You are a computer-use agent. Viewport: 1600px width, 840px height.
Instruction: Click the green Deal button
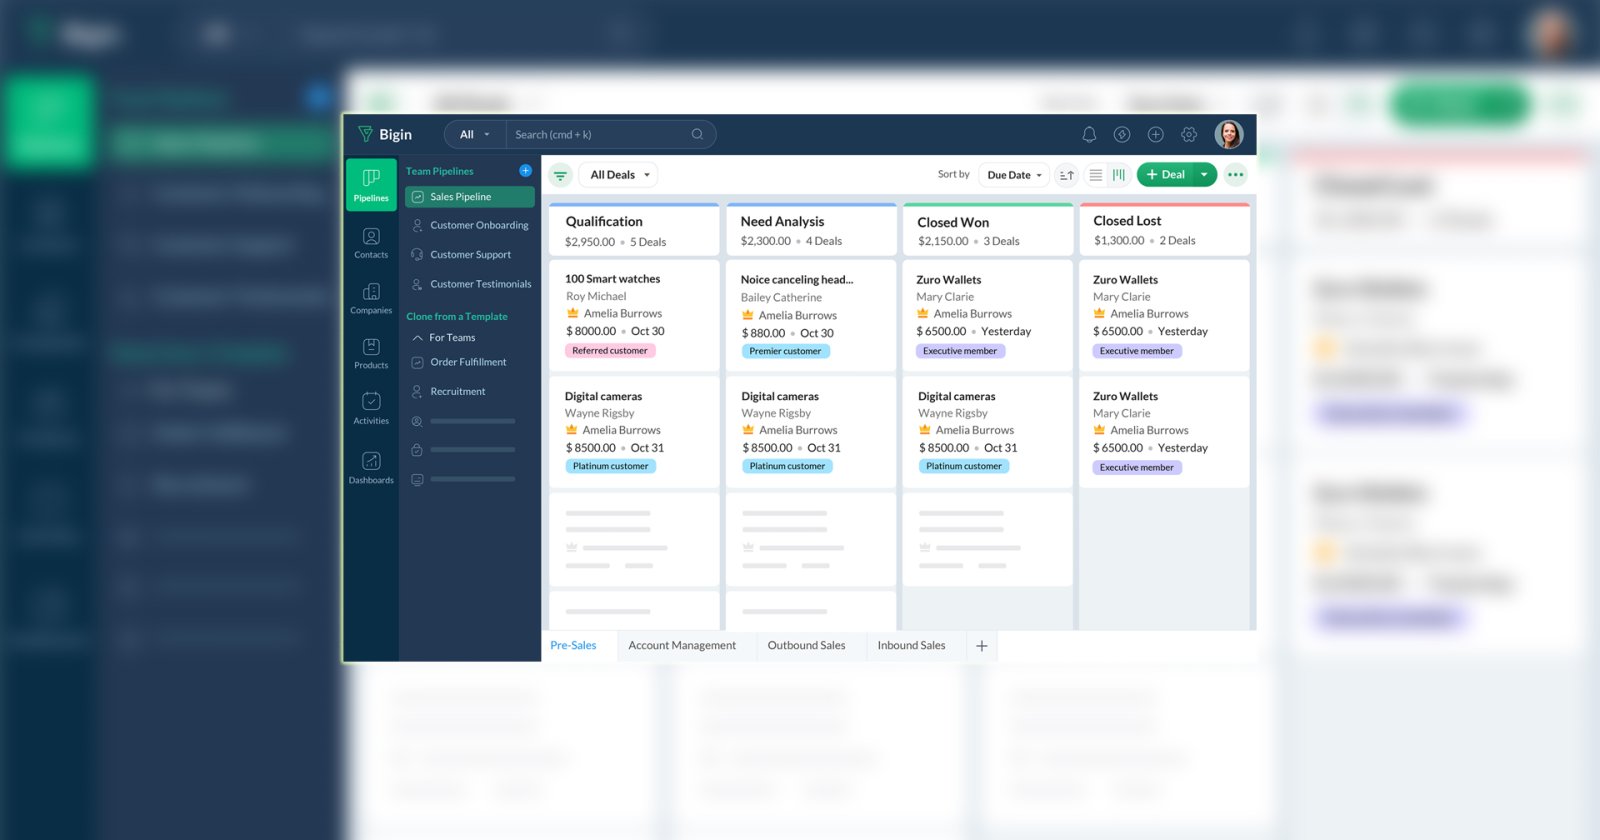(x=1165, y=175)
